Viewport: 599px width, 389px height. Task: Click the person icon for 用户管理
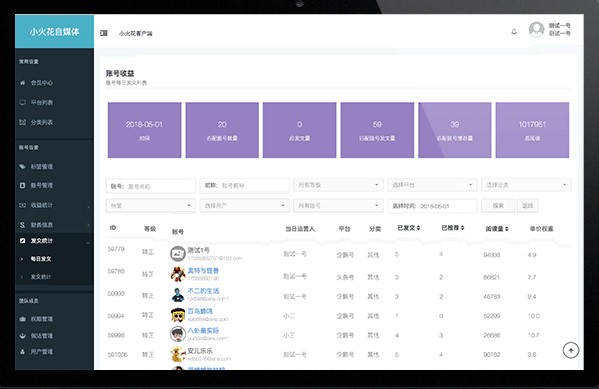pyautogui.click(x=23, y=352)
